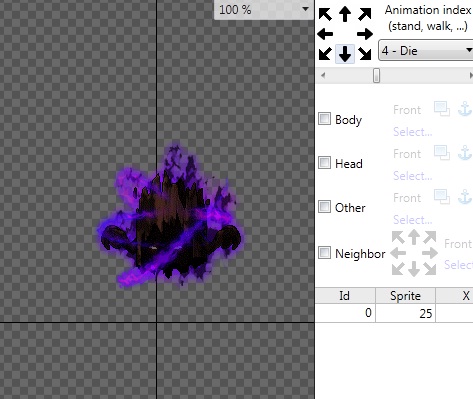Enable the Head reference checkbox
The image size is (473, 399).
tap(324, 163)
